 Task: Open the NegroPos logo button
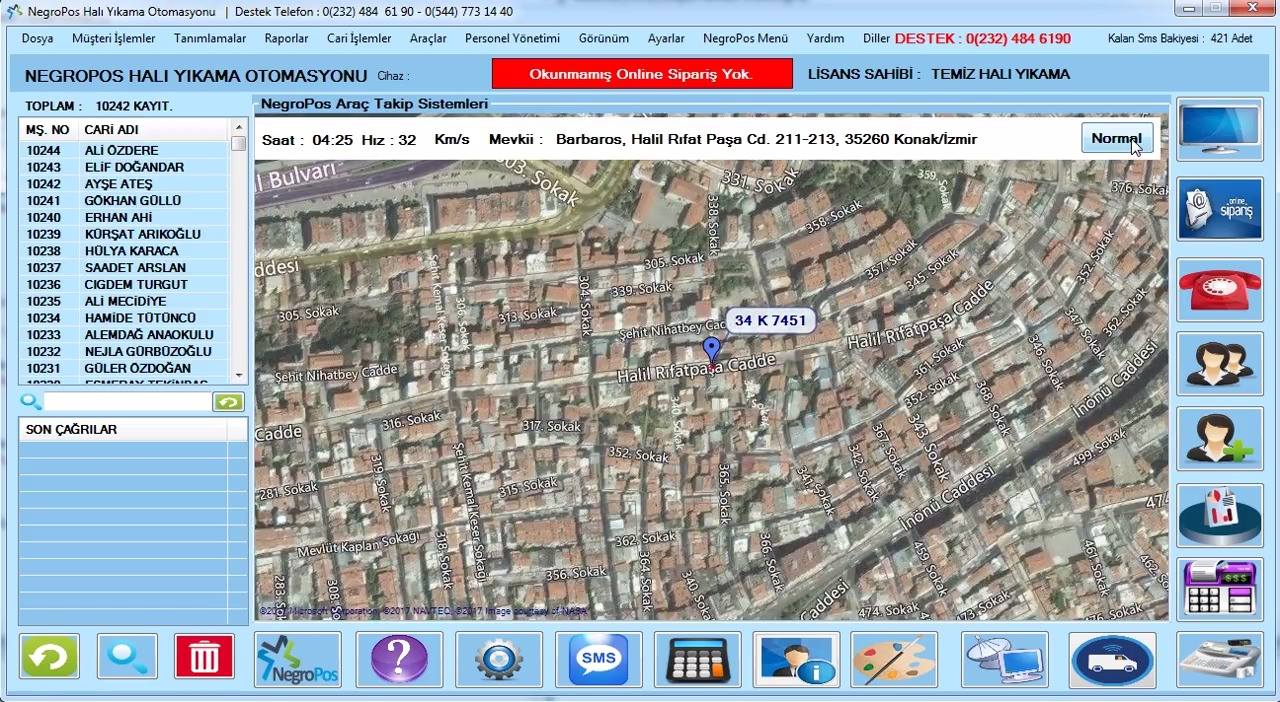click(298, 659)
